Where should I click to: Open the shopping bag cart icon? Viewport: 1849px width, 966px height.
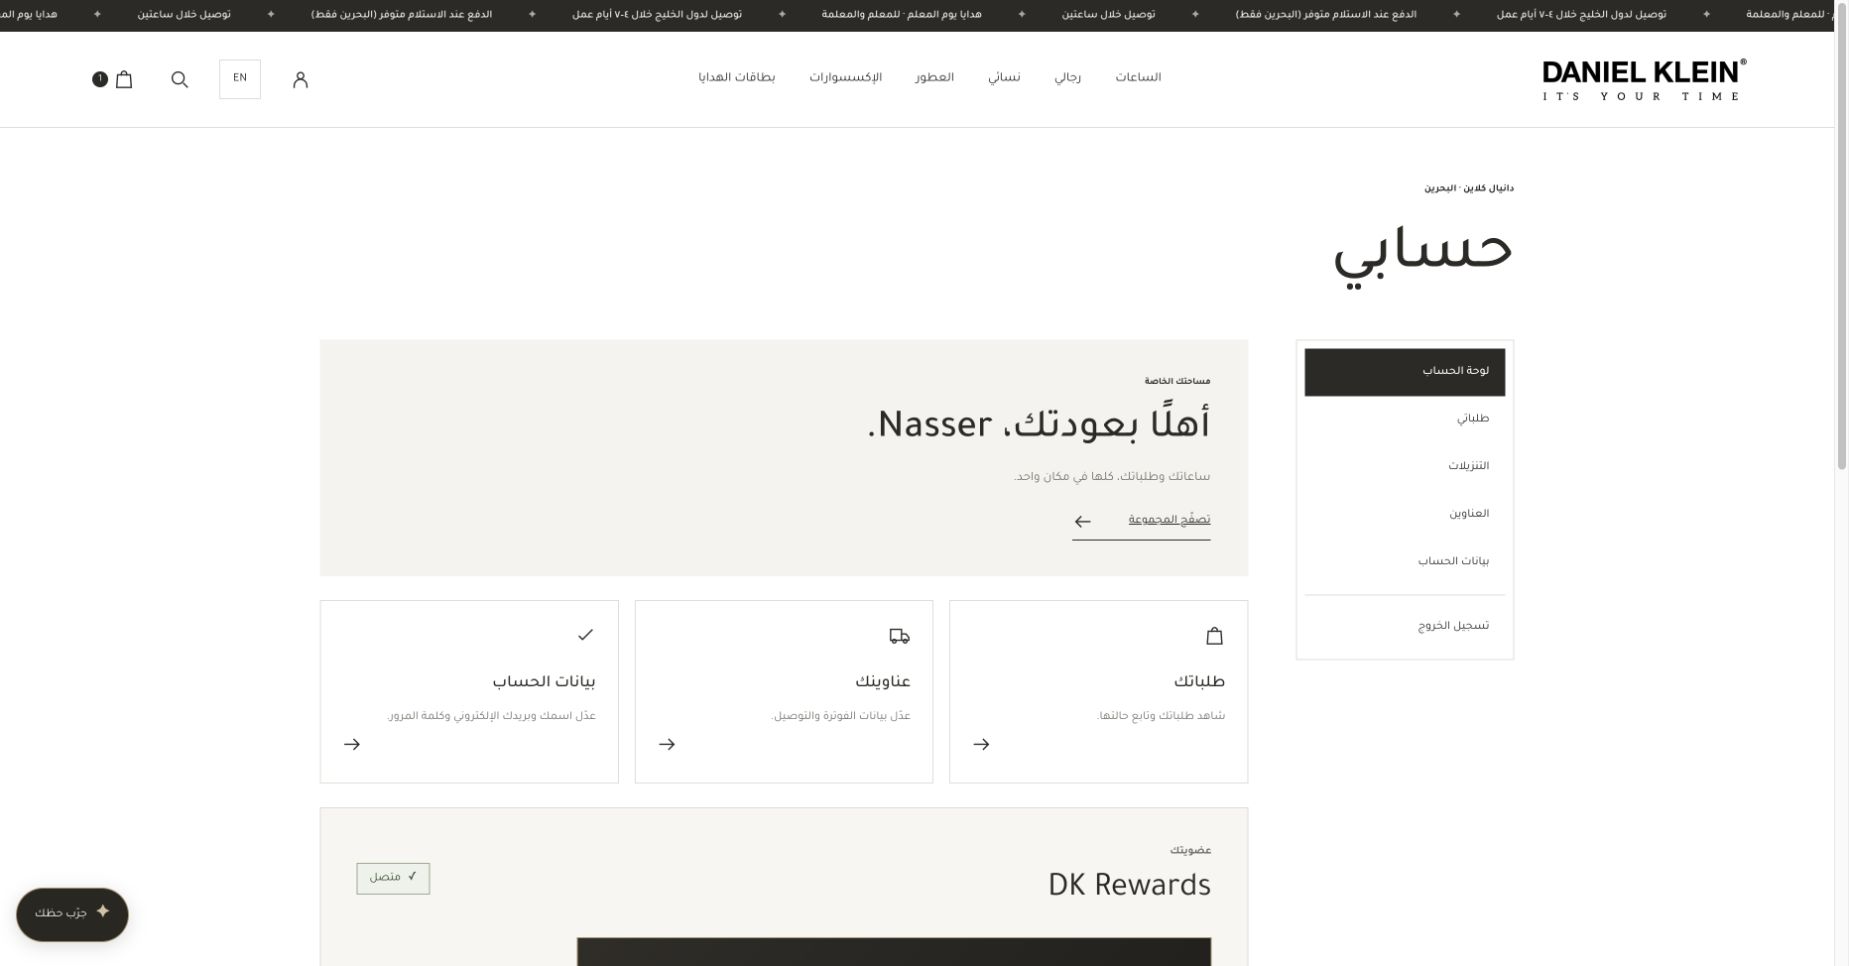tap(124, 79)
